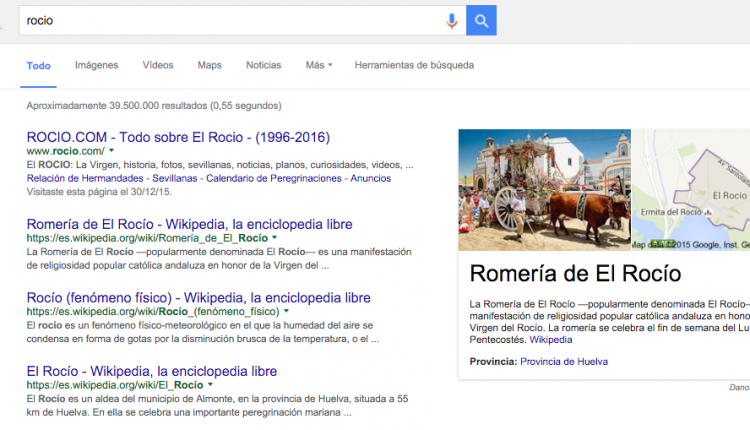750x430 pixels.
Task: Open Wikipedia link in knowledge panel
Action: coord(551,340)
